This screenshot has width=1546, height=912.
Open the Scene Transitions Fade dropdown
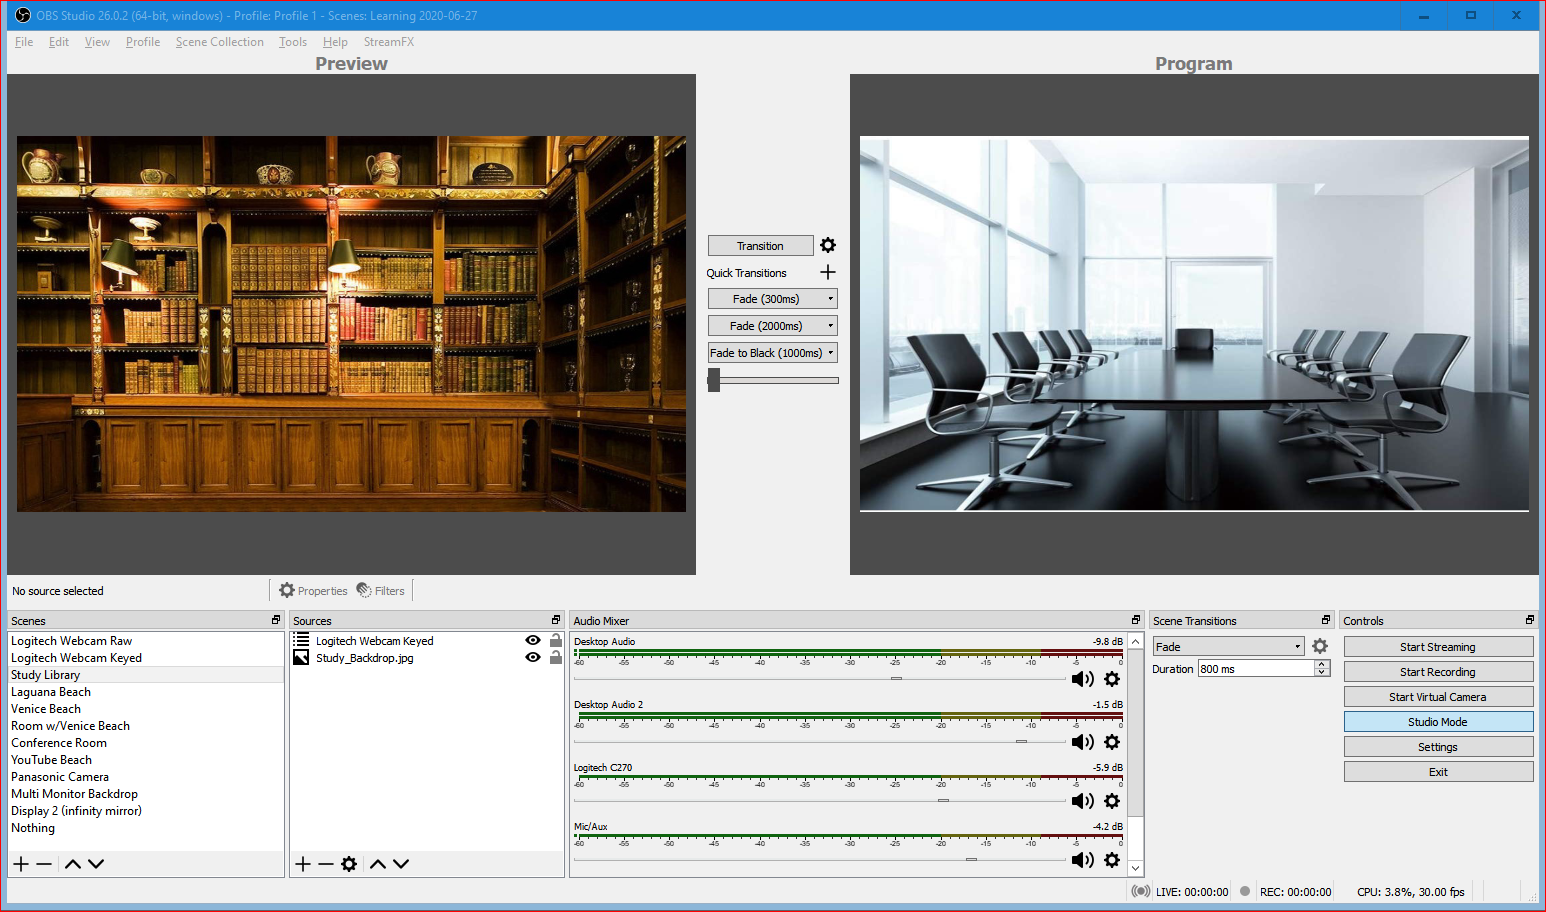(1295, 646)
